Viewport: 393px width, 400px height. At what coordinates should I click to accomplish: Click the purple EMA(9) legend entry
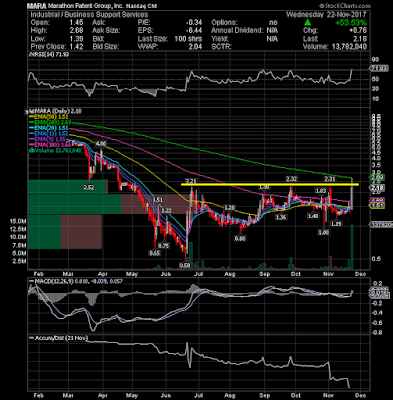(48, 139)
